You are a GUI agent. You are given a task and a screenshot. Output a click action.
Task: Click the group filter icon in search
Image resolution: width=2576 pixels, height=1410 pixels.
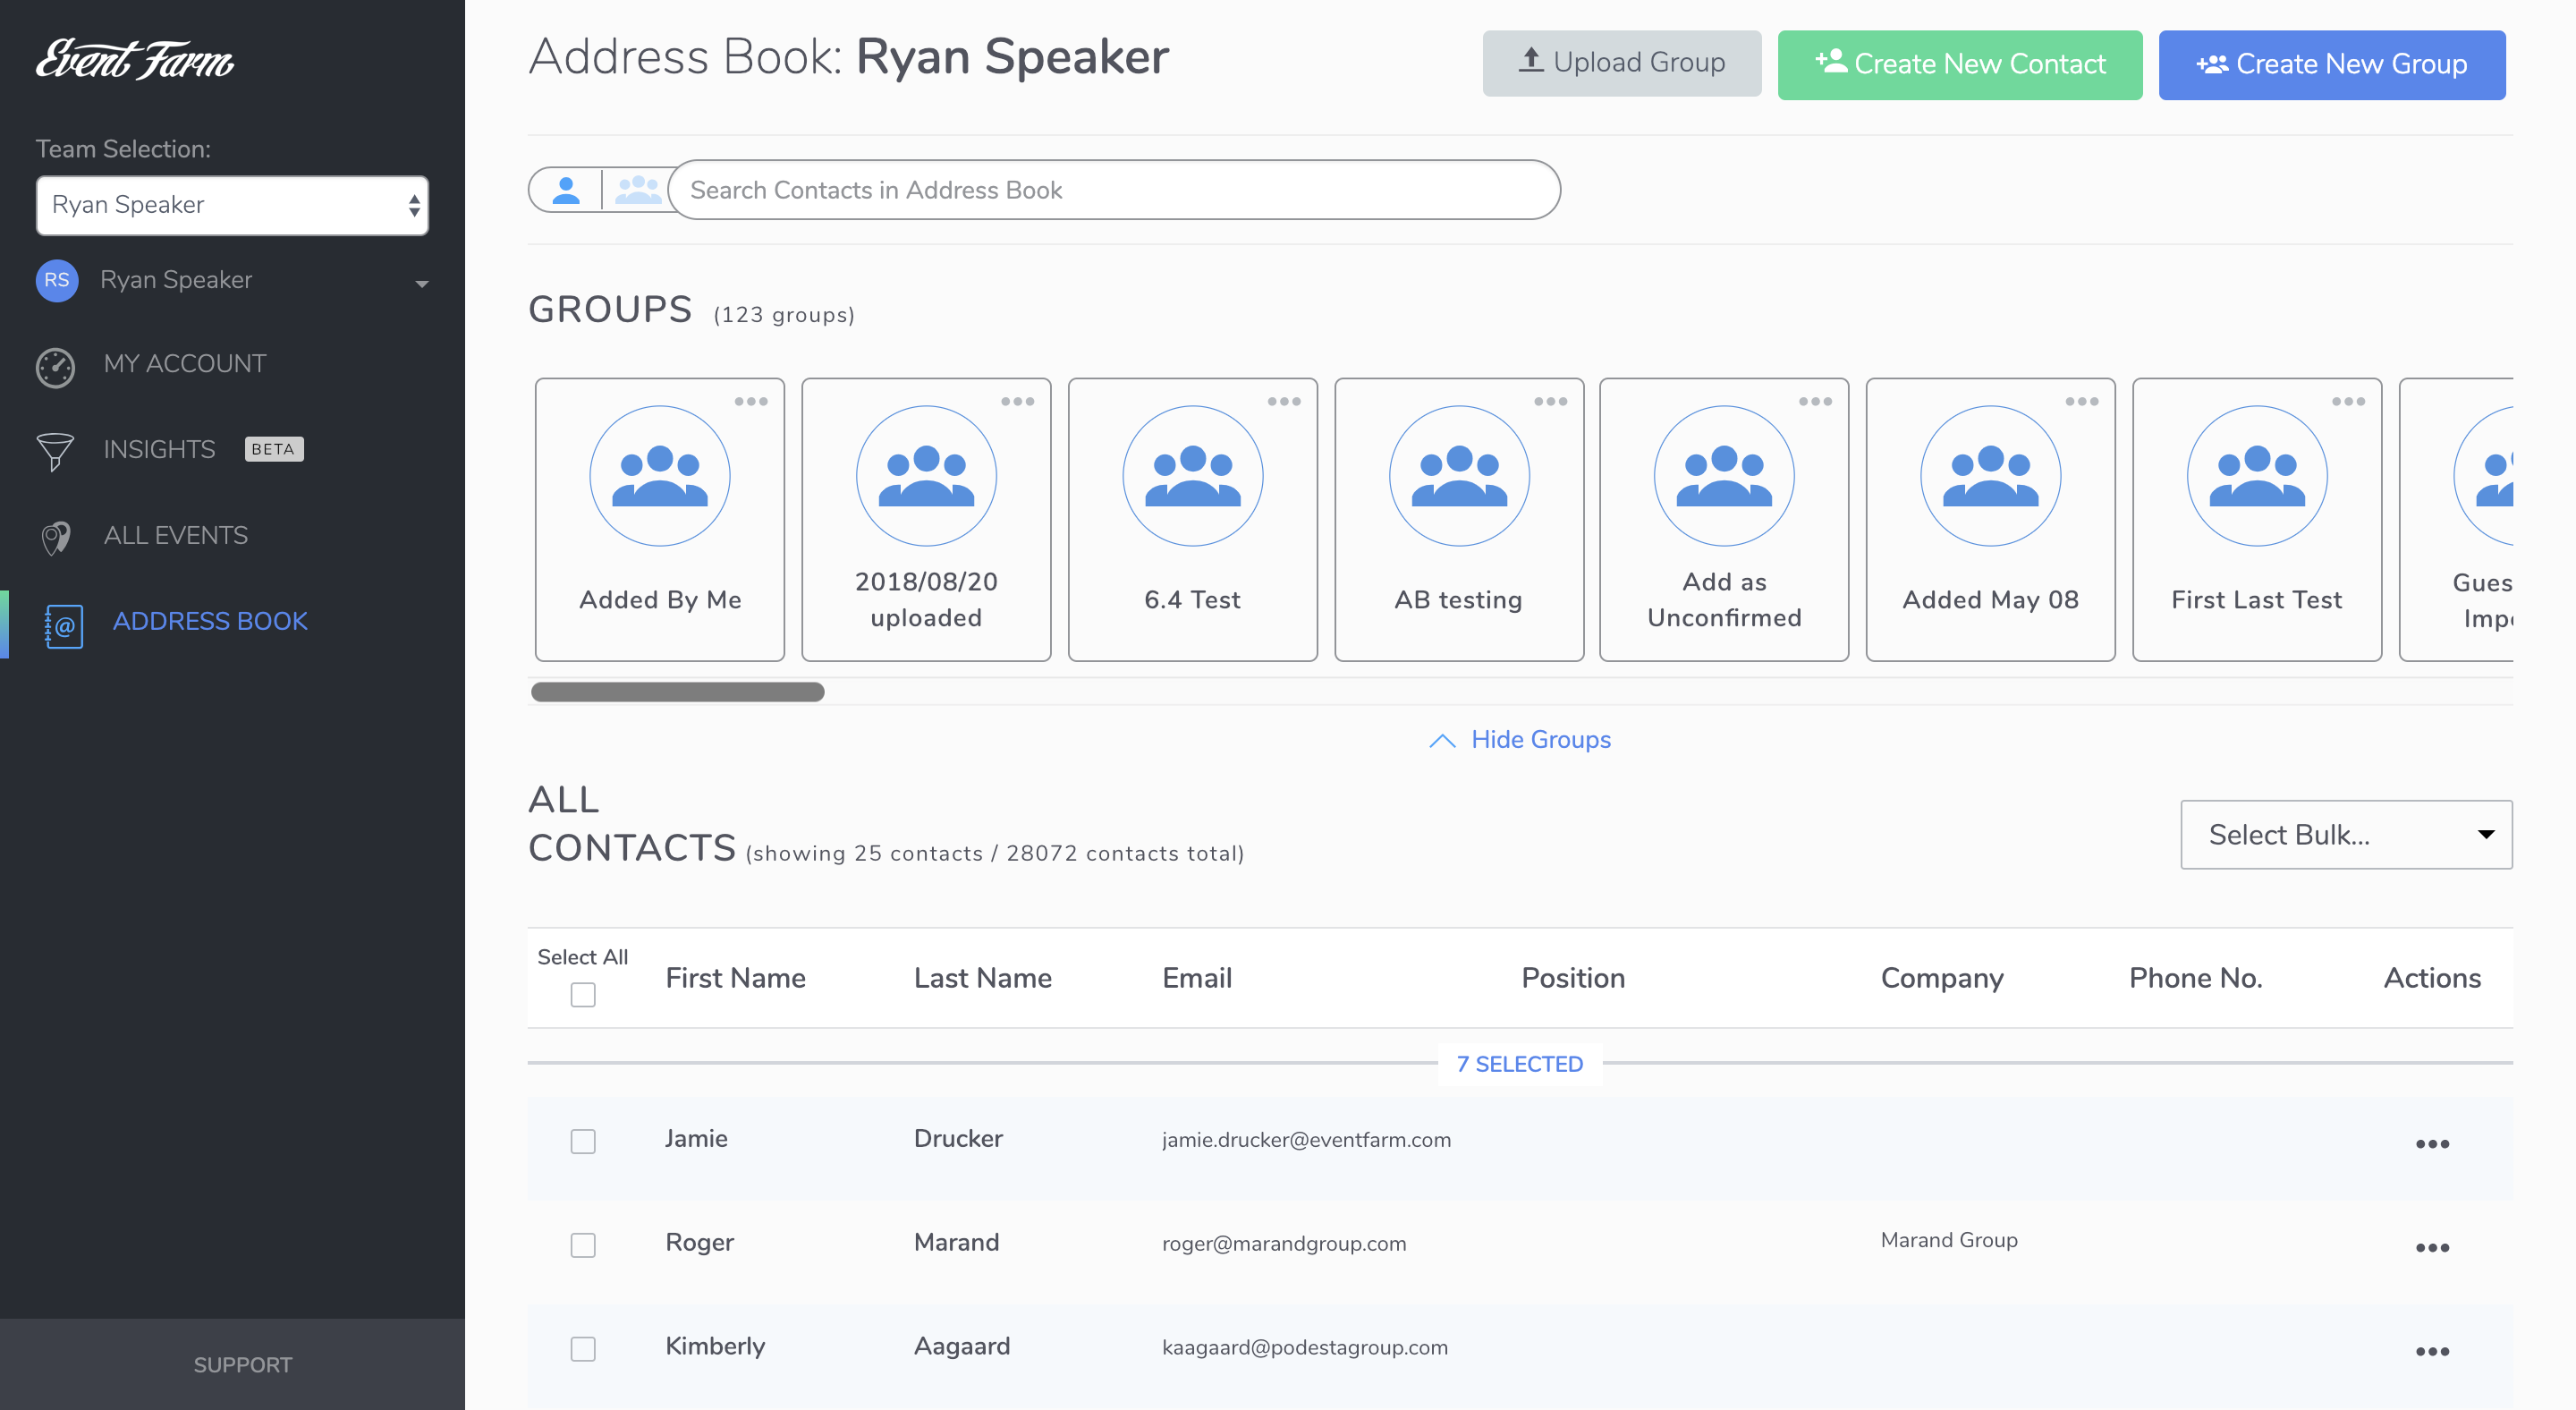[637, 190]
